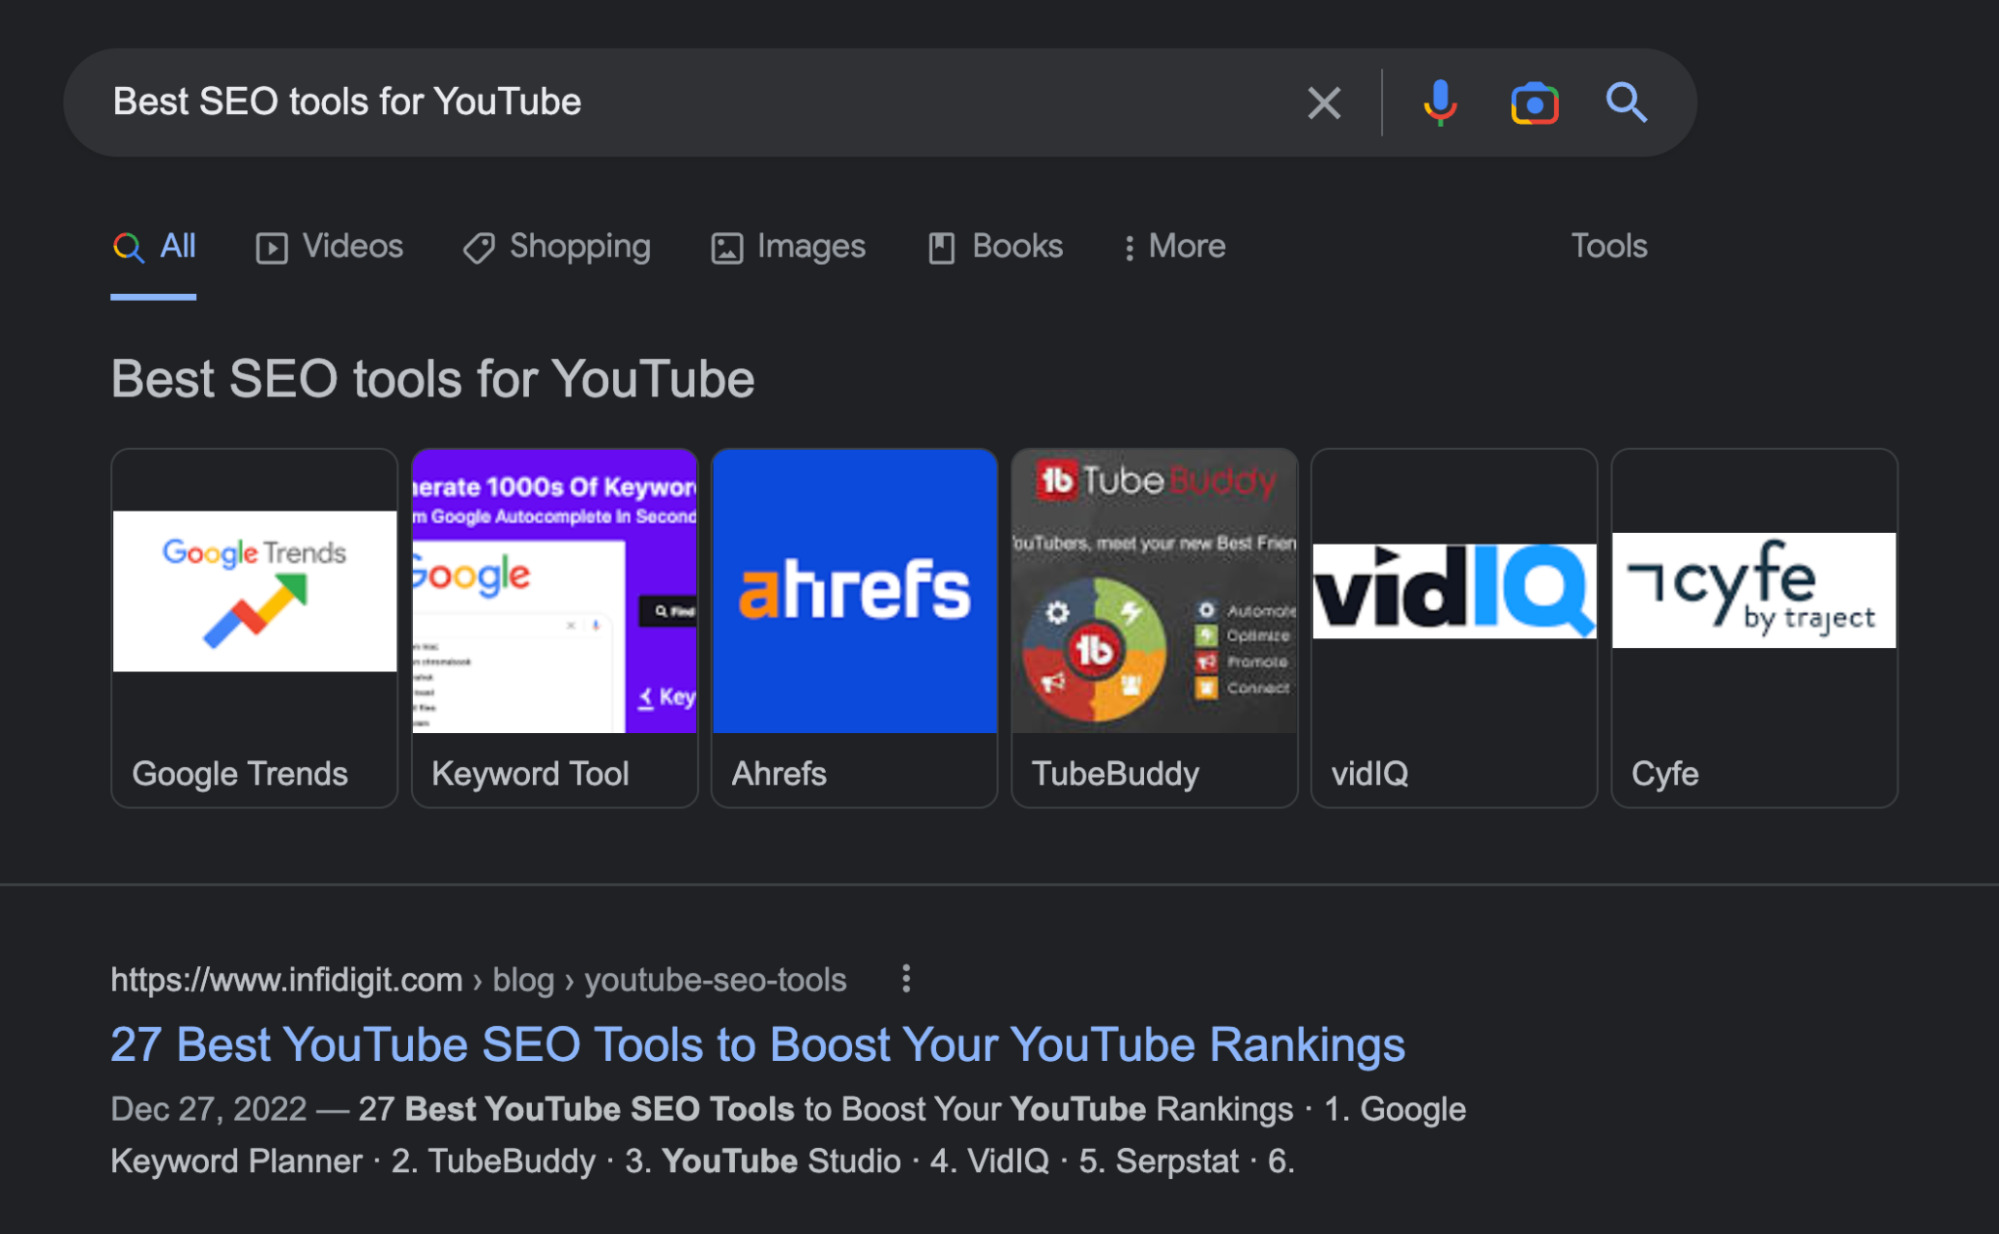Screen dimensions: 1999x1234
Task: Clear the search bar with X button
Action: pos(1322,101)
